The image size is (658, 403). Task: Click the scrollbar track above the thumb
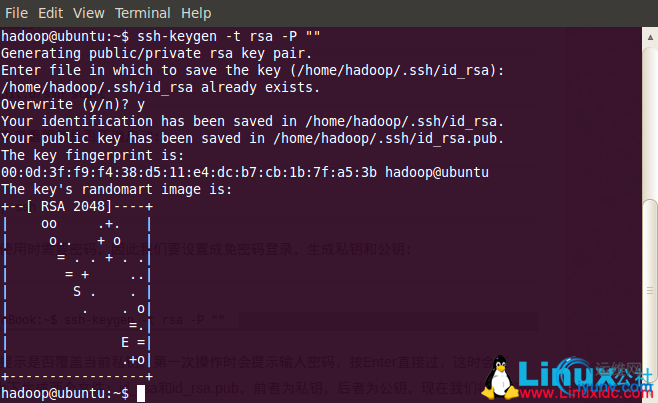[650, 122]
